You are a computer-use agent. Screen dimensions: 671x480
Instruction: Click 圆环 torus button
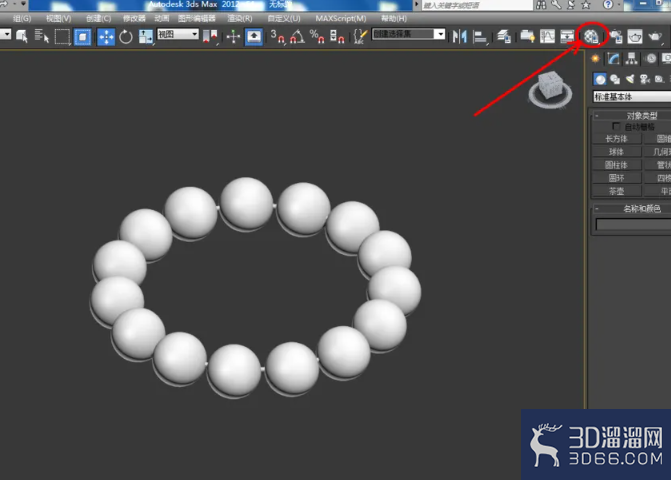[617, 178]
